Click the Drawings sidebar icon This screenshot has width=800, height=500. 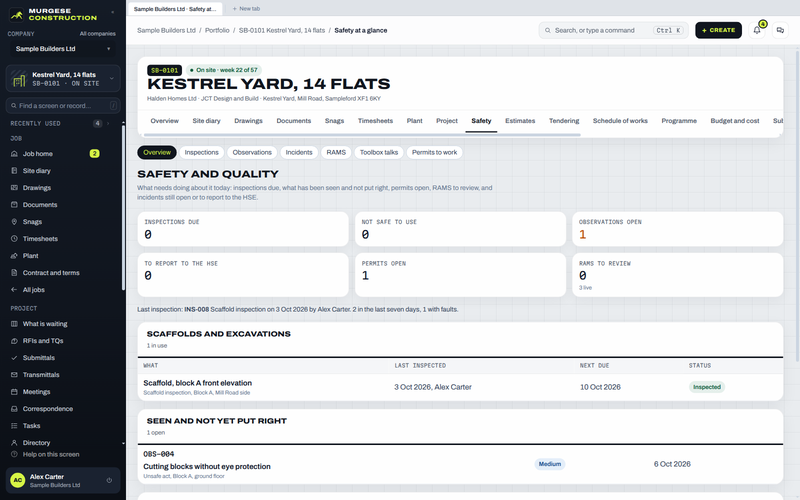(14, 188)
